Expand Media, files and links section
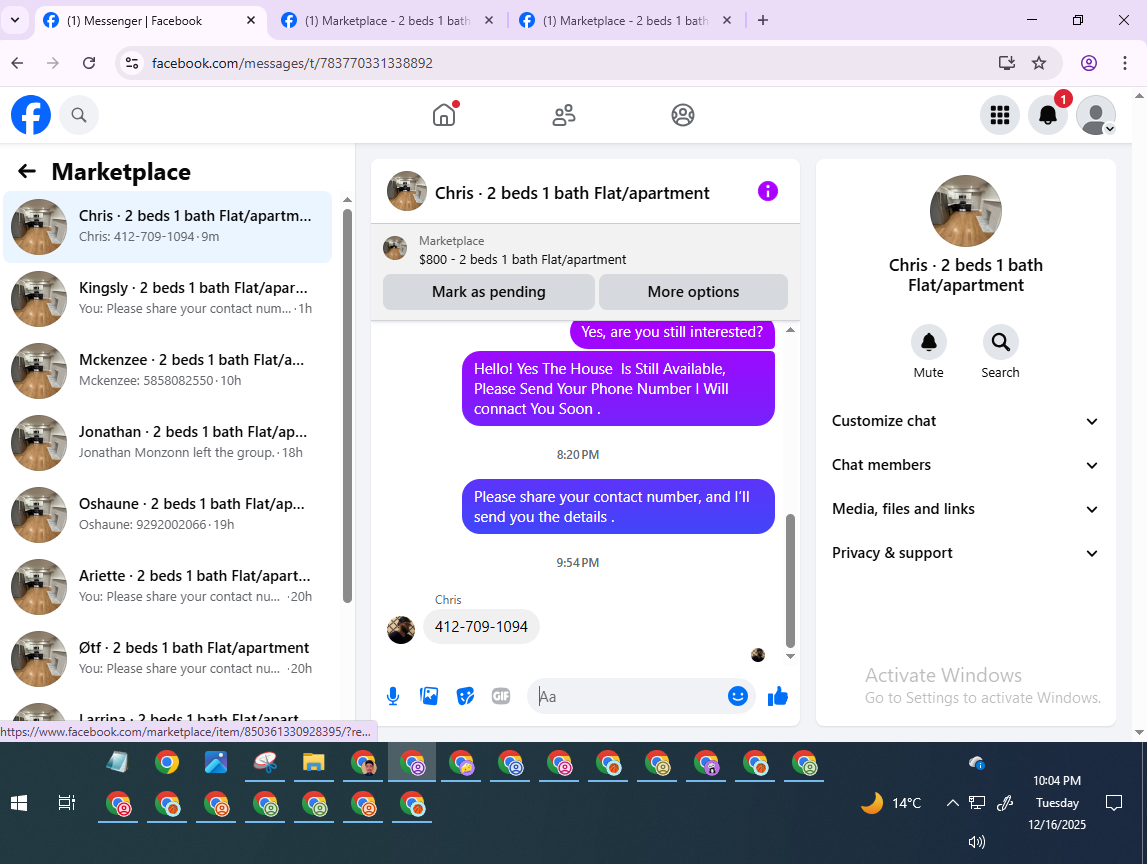Screen dimensions: 1147x864 coord(966,509)
